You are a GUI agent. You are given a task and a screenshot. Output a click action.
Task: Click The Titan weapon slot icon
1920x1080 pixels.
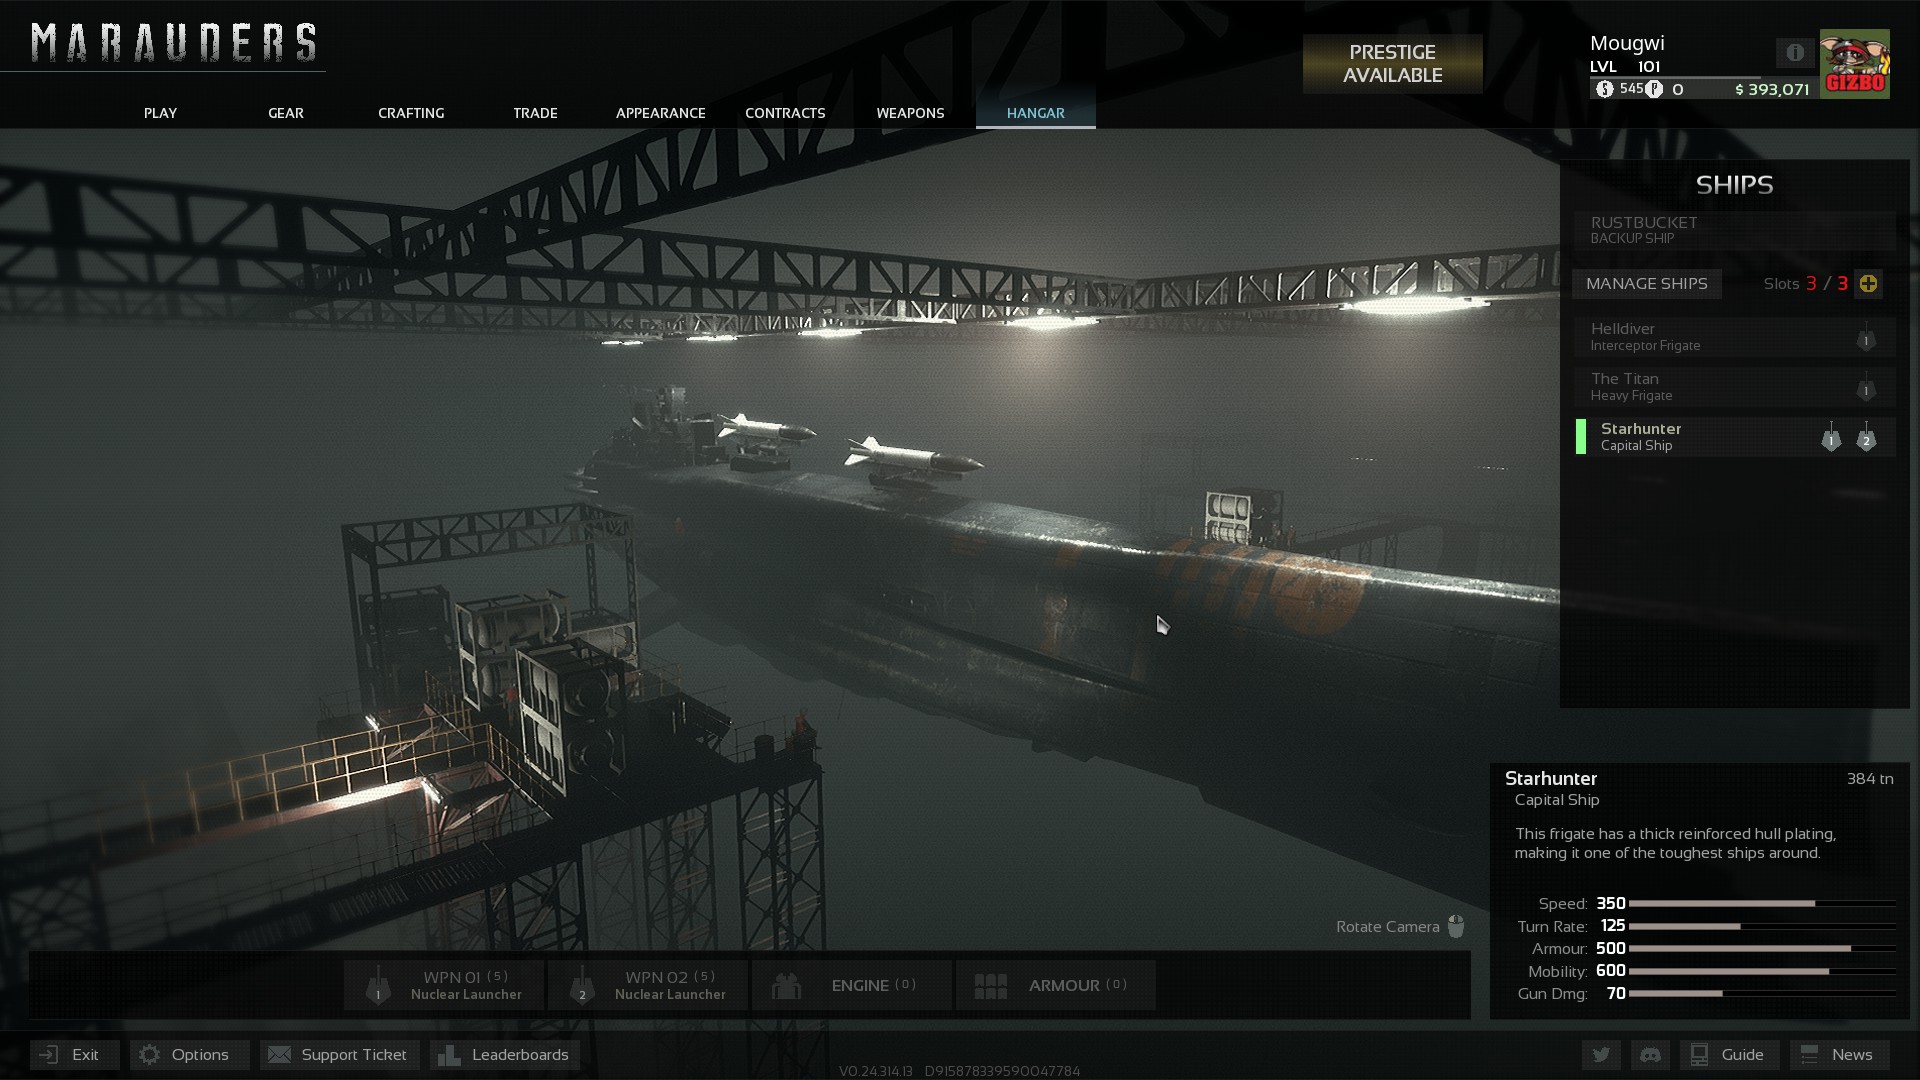[1865, 388]
